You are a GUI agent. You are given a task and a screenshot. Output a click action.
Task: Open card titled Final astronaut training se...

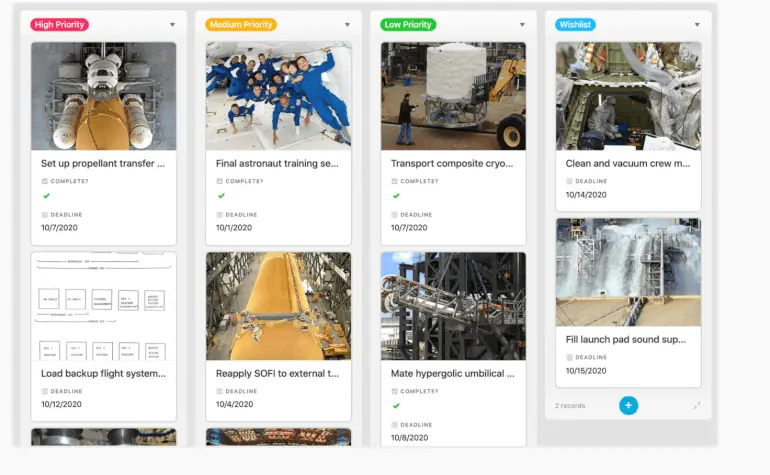[x=277, y=164]
